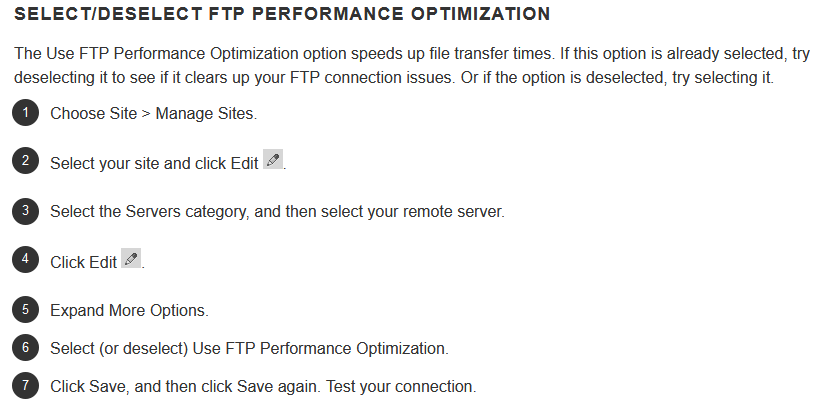Click the step 4 number bullet
Viewport: 827px width, 419px height.
tap(25, 260)
